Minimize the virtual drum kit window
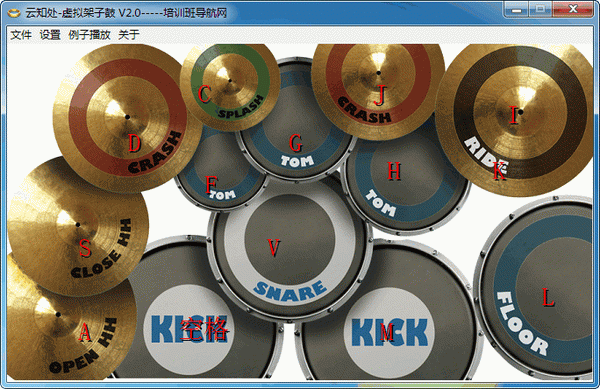This screenshot has width=600, height=389. 516,10
